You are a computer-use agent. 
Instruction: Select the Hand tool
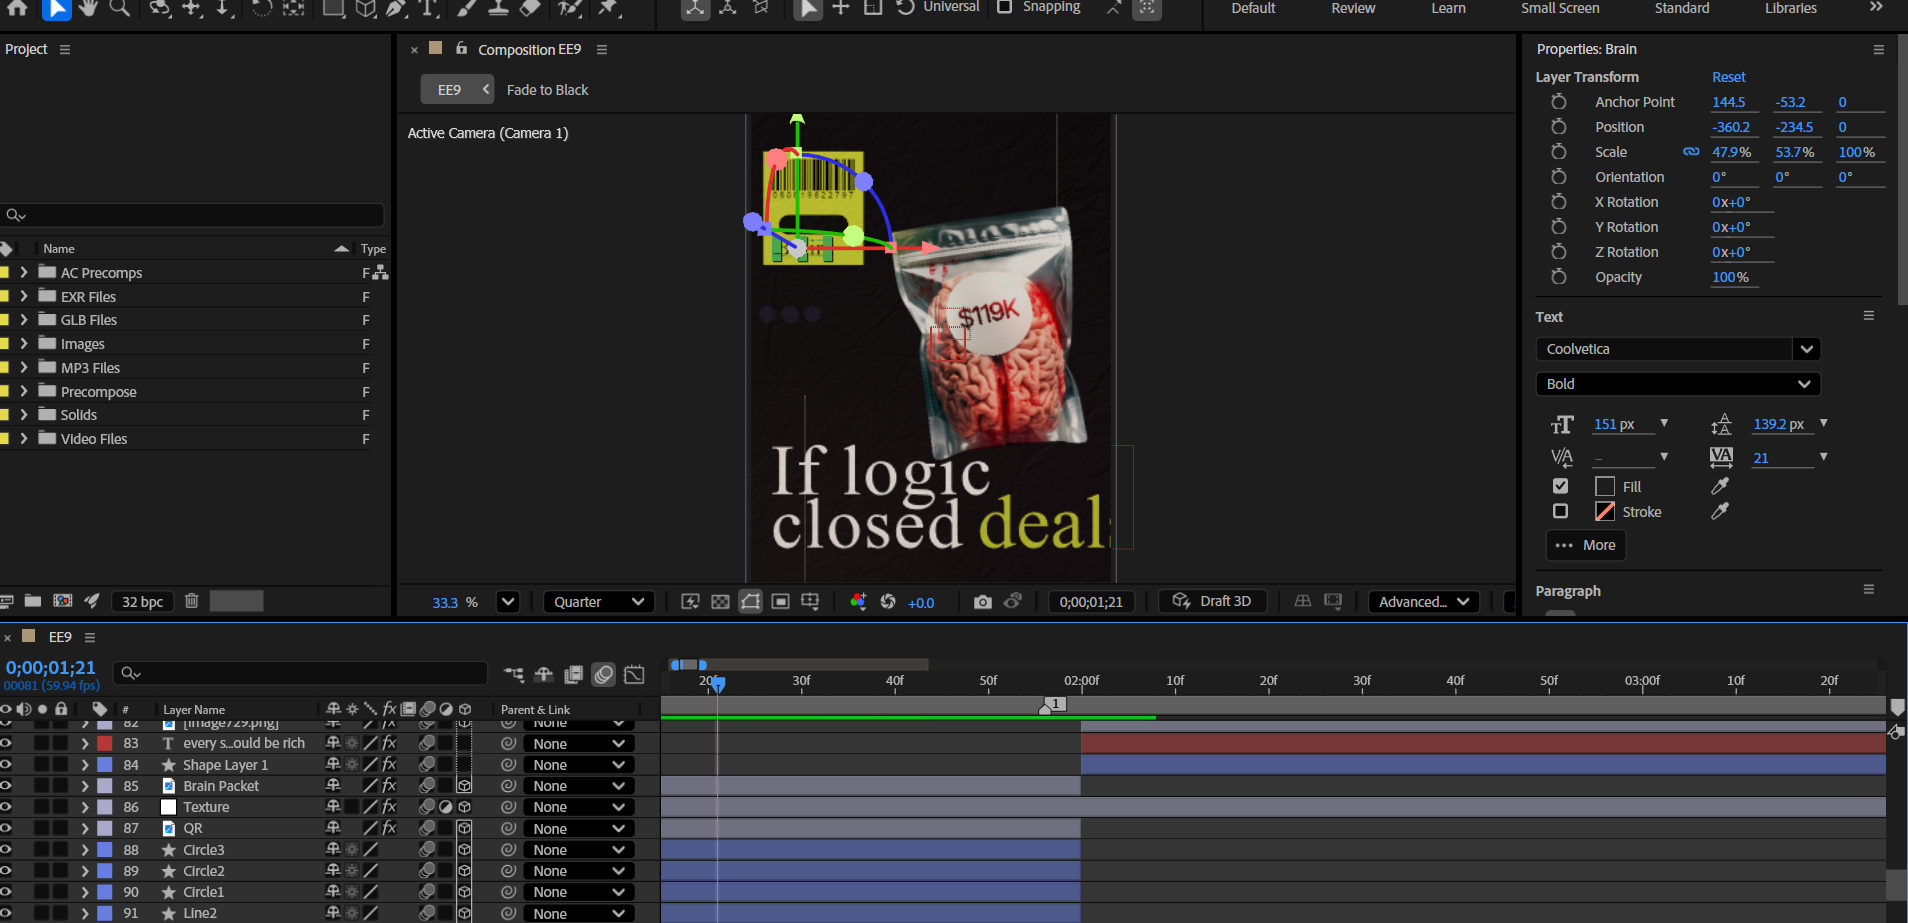pyautogui.click(x=88, y=8)
